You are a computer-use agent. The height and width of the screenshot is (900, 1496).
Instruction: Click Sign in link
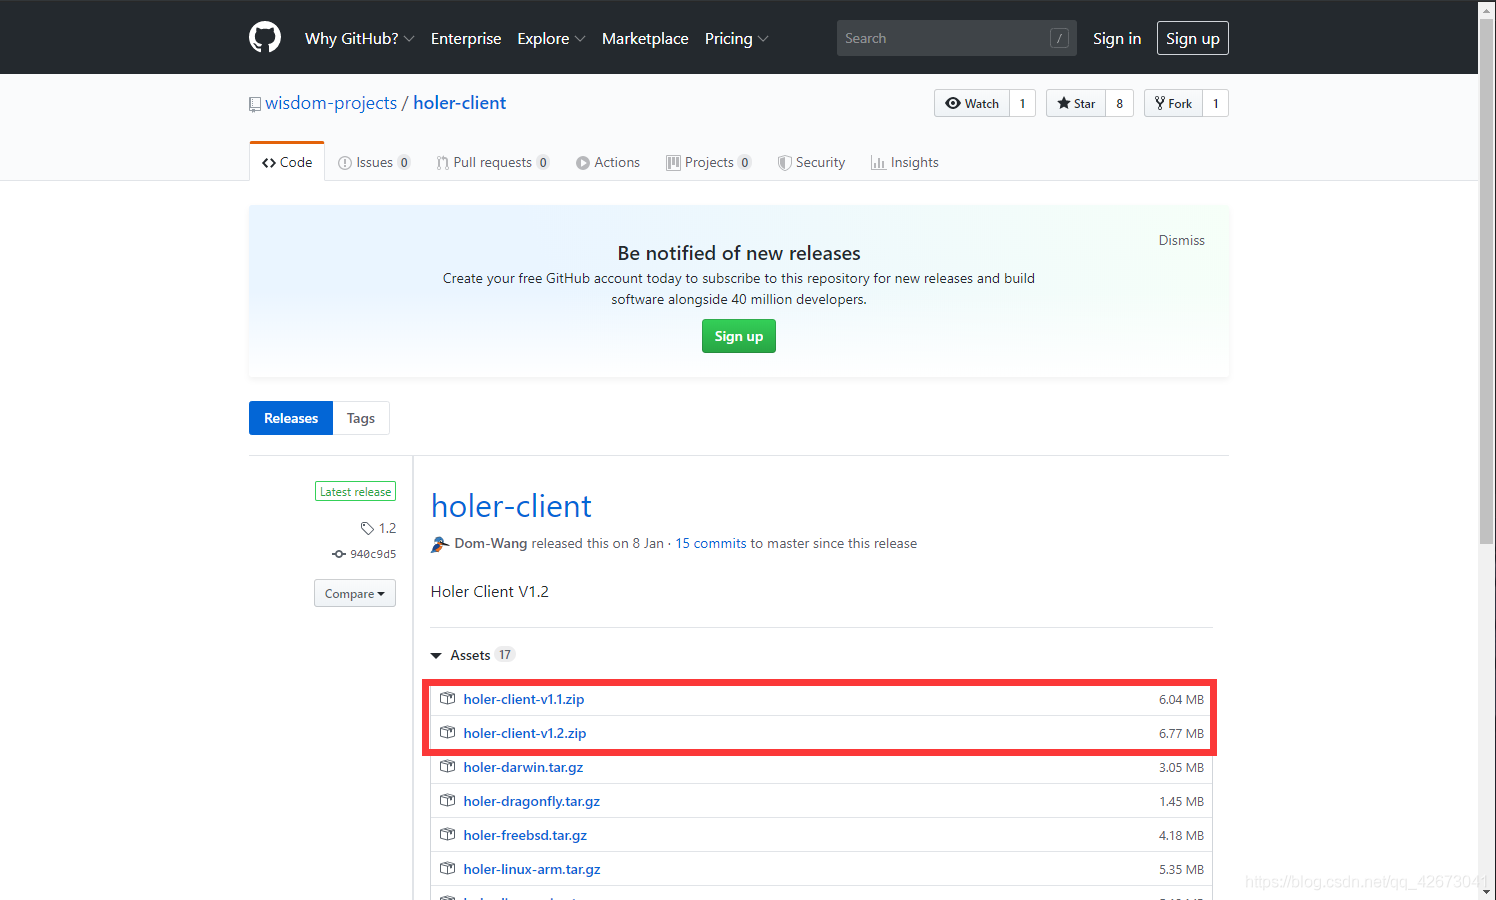click(1117, 38)
